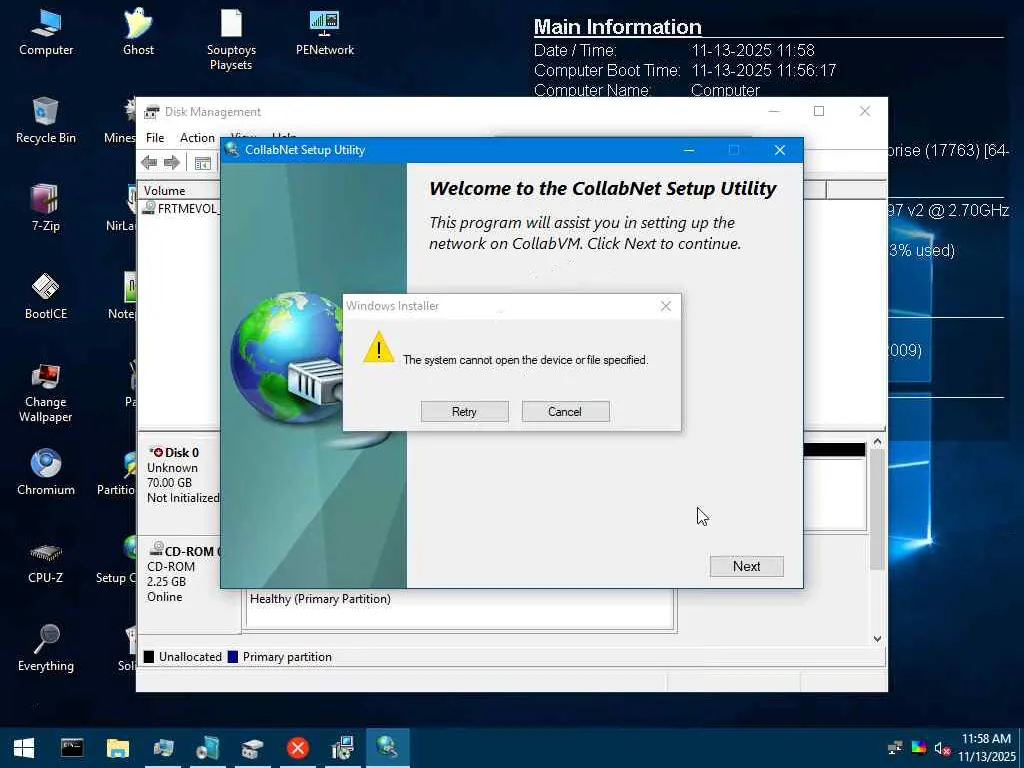Open the Everything search desktop icon

coord(46,648)
